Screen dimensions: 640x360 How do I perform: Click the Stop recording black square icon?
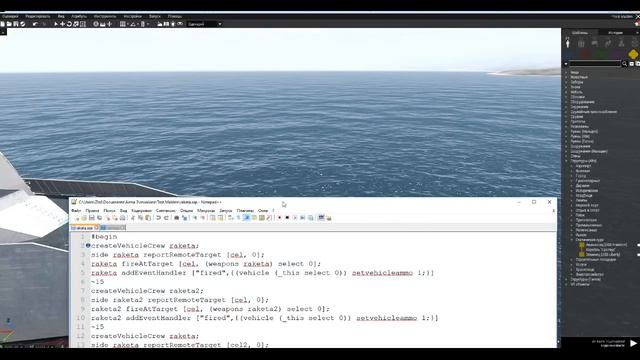287,218
